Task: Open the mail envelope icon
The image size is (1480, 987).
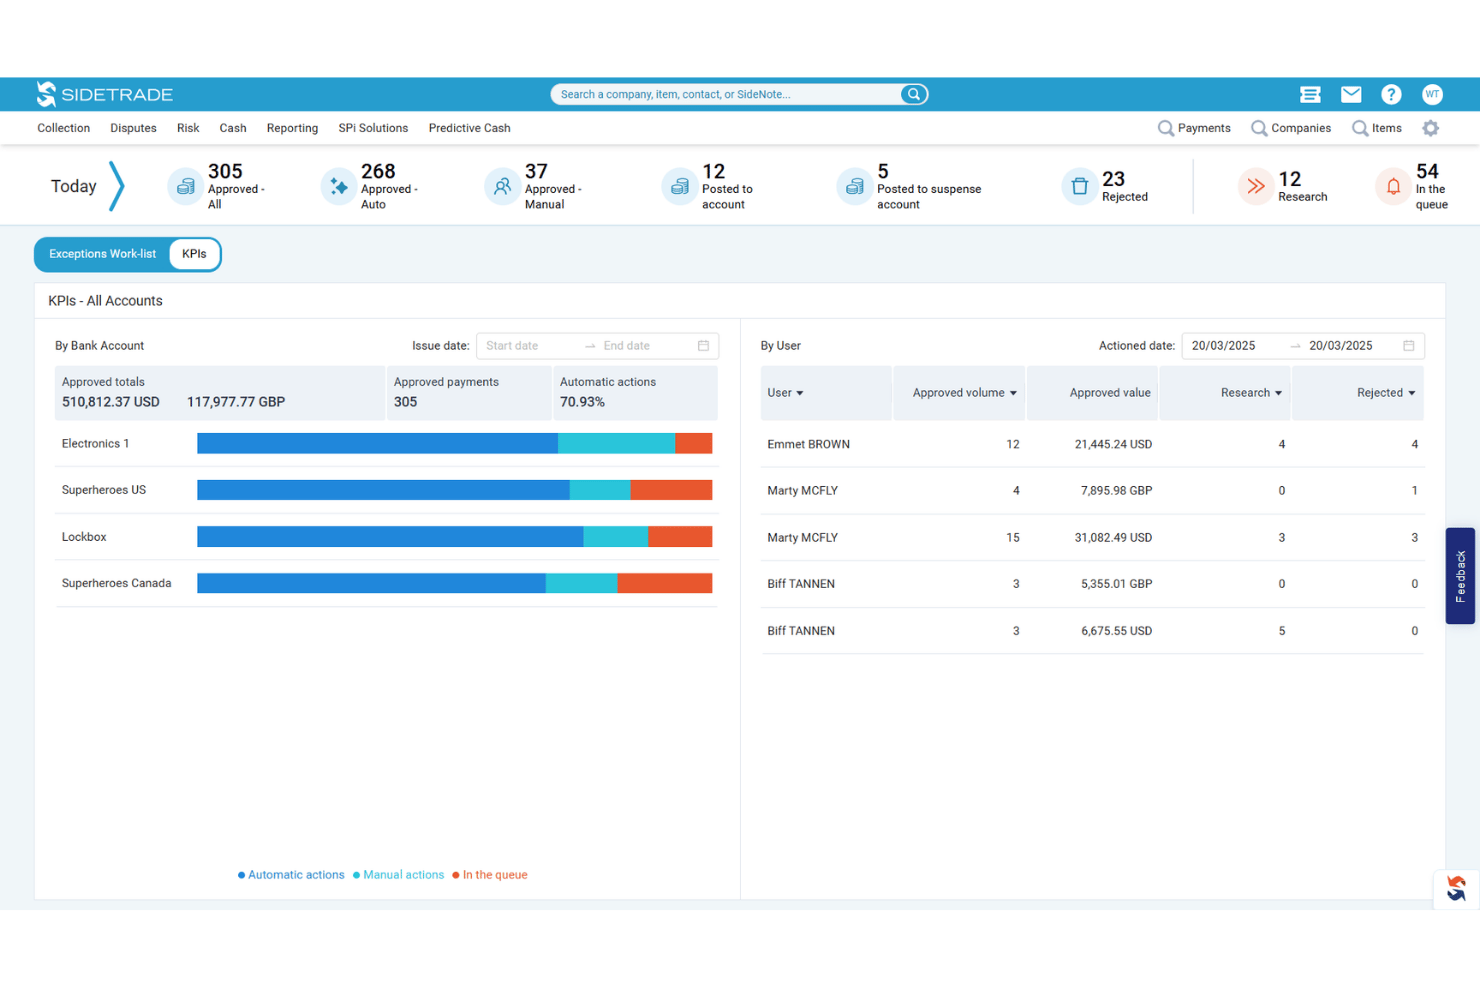Action: pos(1351,94)
